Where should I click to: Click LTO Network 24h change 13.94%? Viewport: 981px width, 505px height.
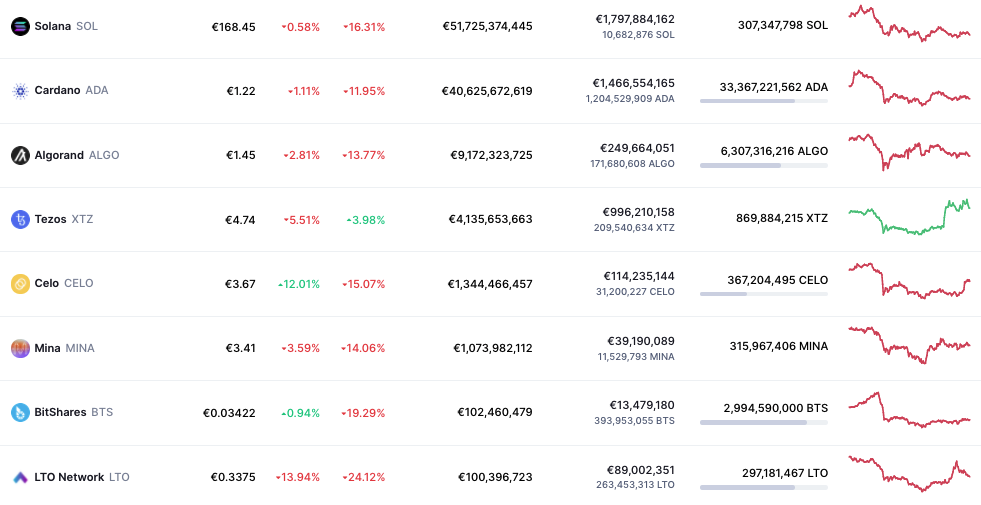coord(298,477)
